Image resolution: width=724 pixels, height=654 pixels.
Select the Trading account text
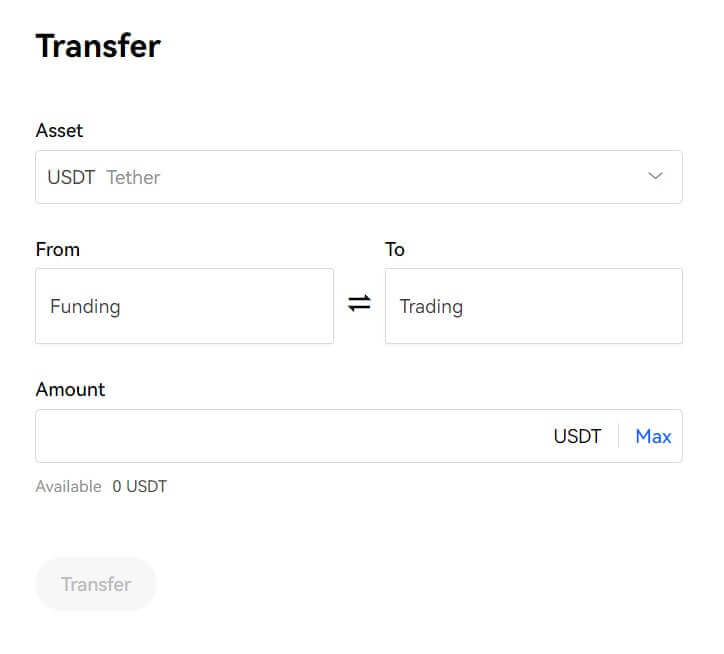[431, 306]
